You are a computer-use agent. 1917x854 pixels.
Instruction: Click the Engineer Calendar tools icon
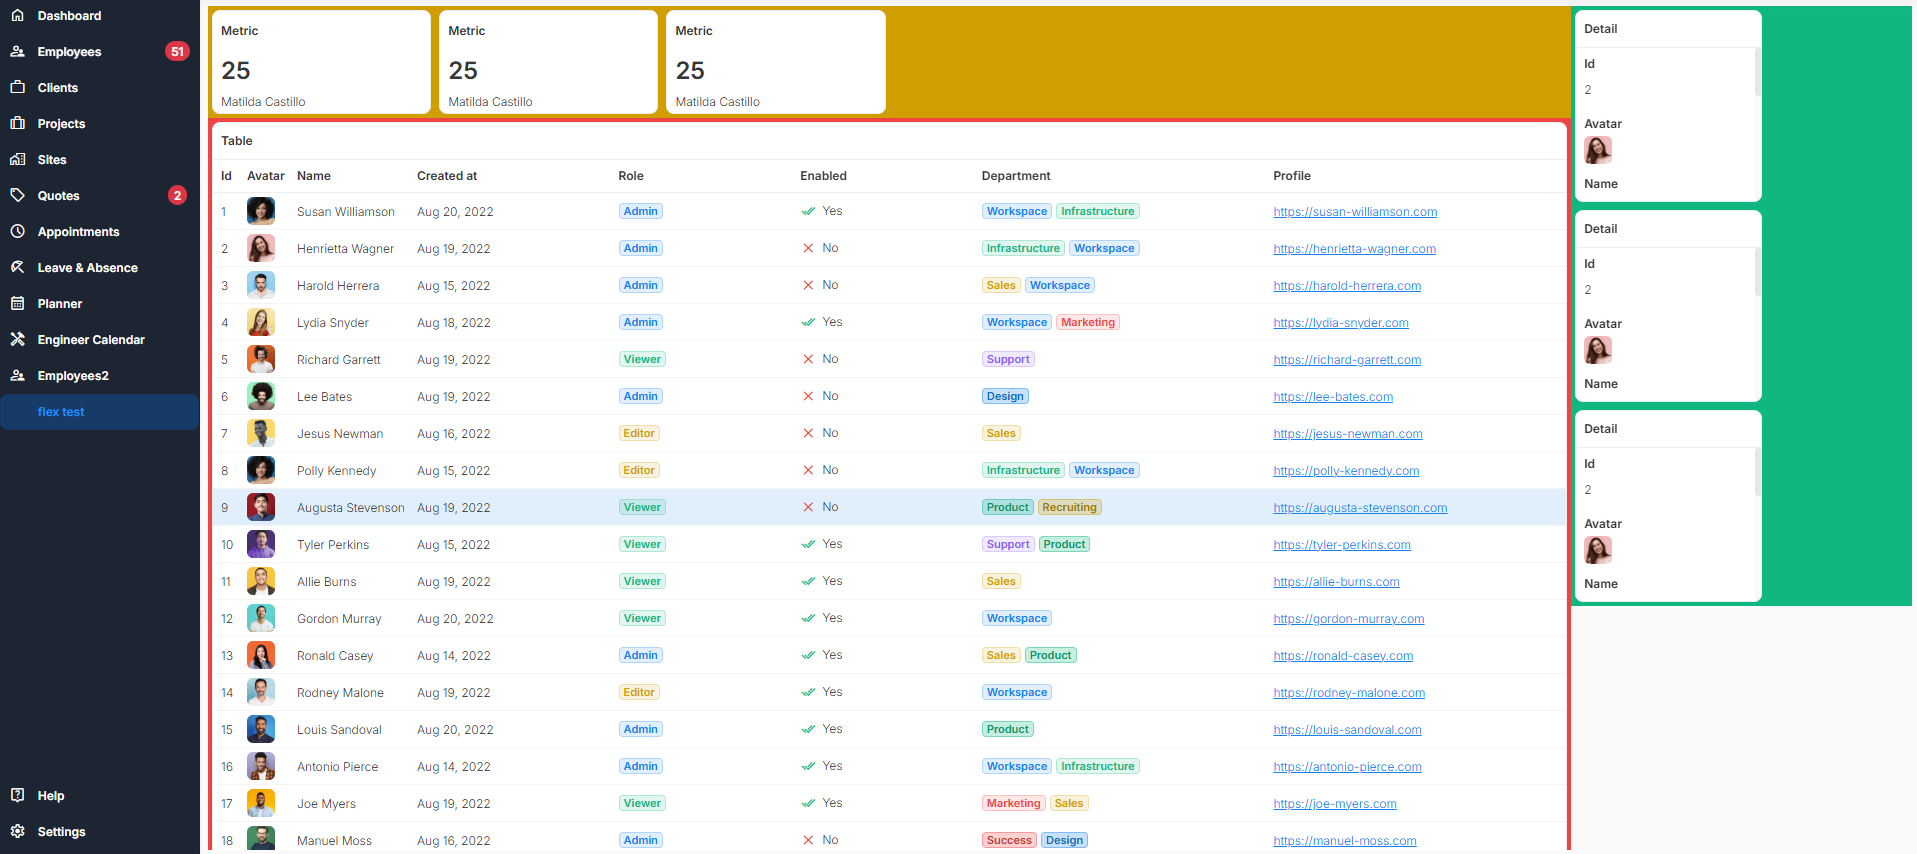(17, 340)
